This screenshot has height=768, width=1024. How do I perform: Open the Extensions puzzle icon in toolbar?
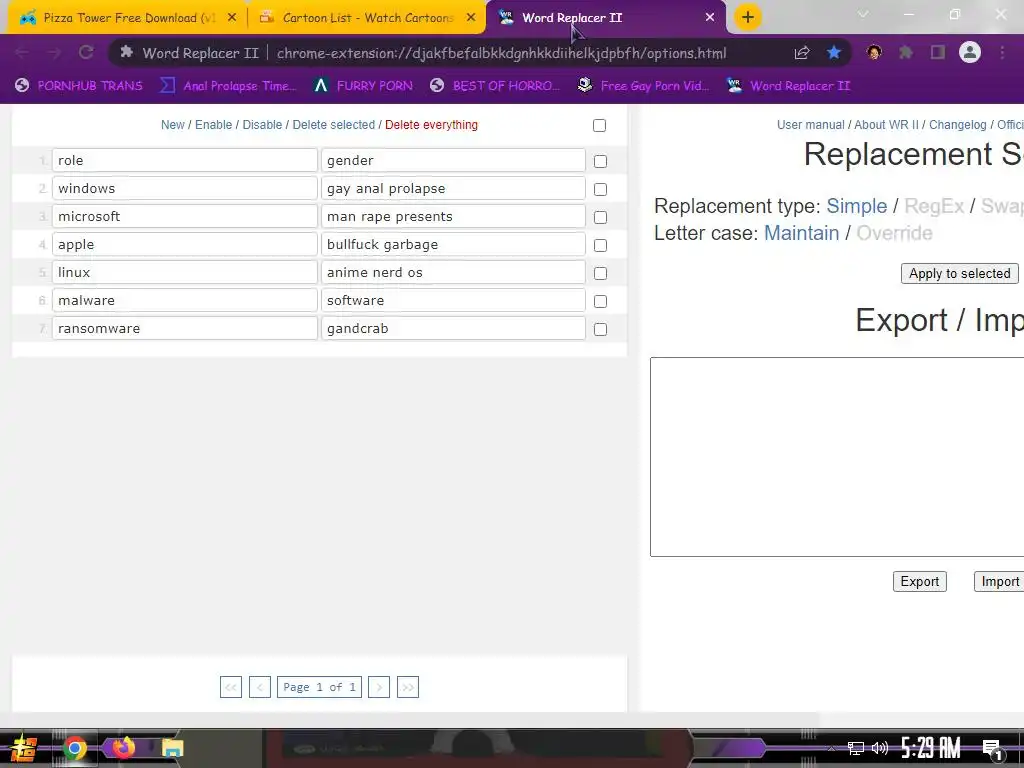click(x=906, y=53)
